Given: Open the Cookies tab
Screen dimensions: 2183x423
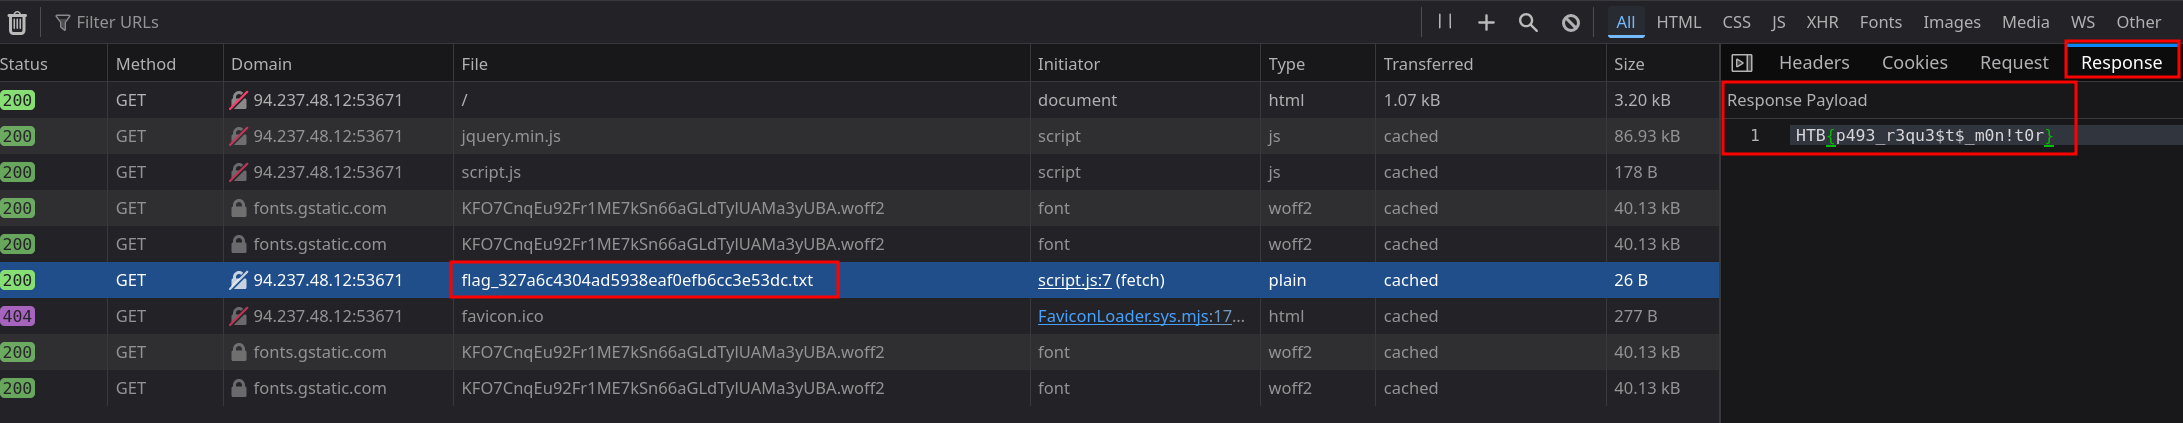Looking at the screenshot, I should pos(1914,63).
